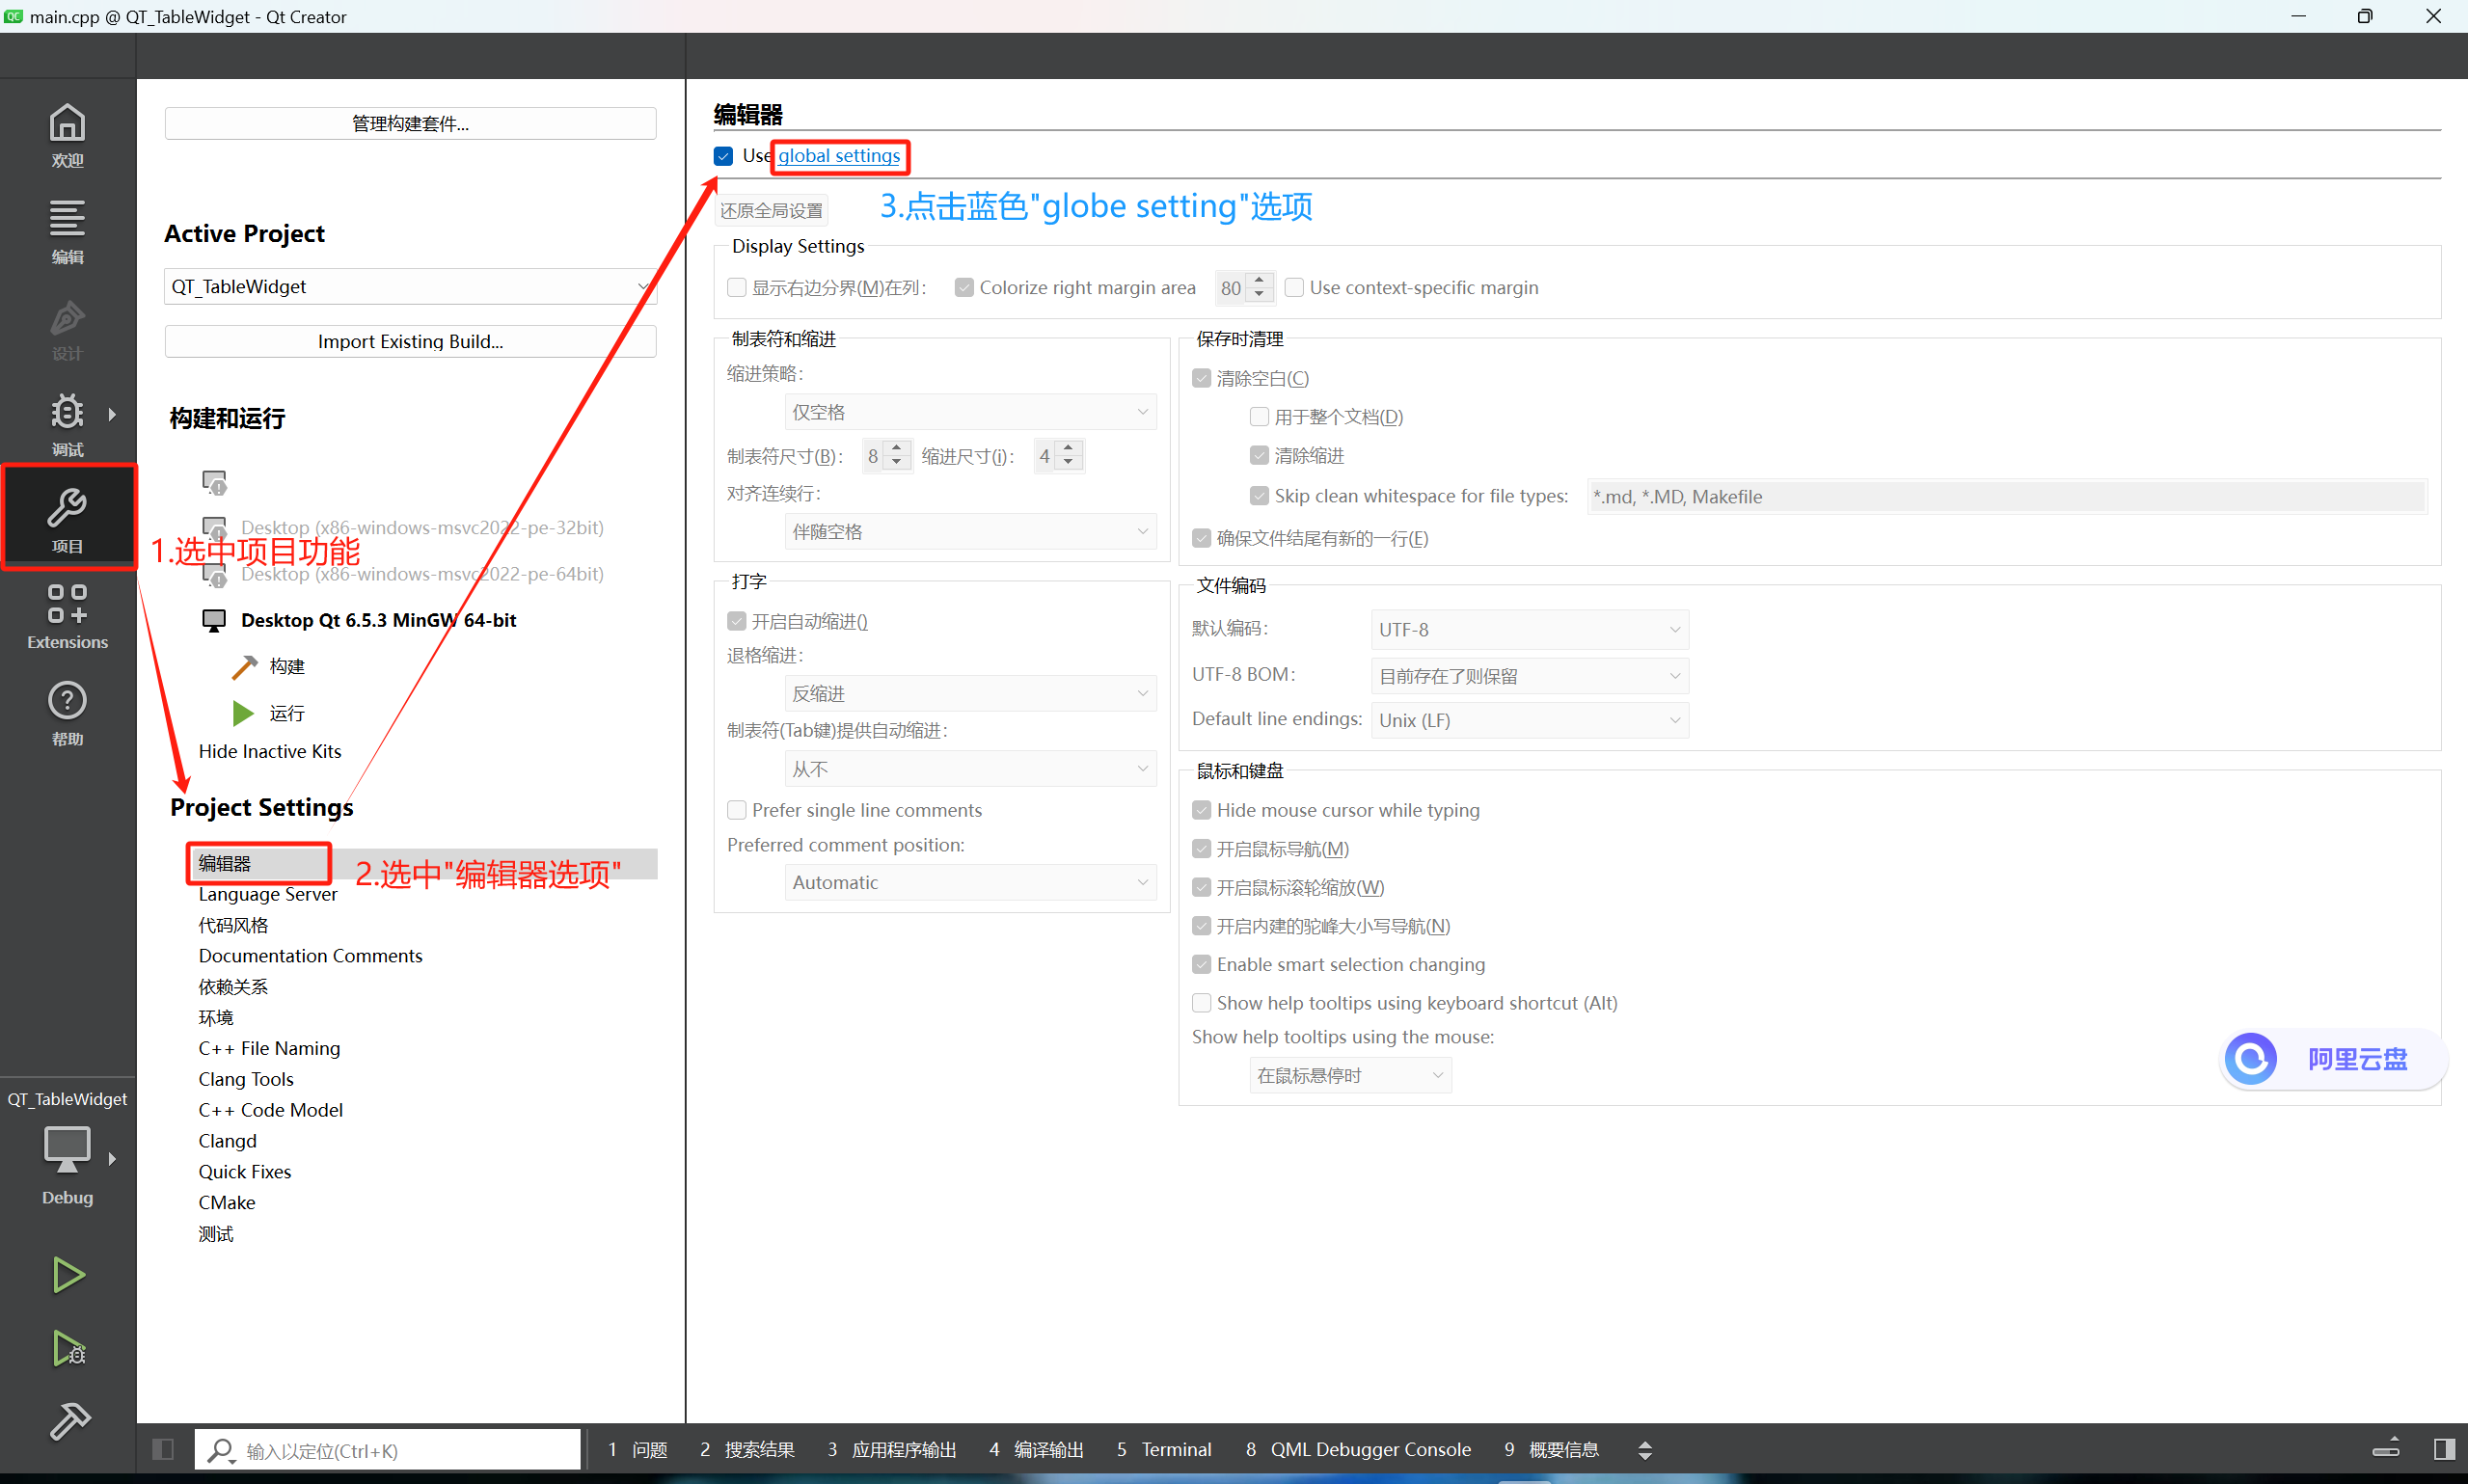Click the output pane progress toggle icon

[x=2386, y=1448]
